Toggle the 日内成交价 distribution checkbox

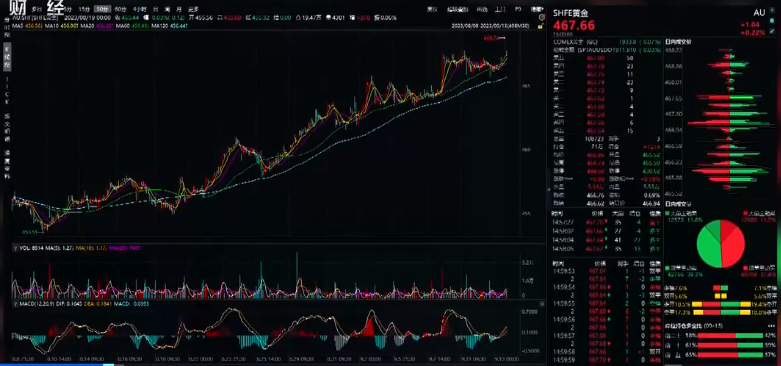point(667,41)
